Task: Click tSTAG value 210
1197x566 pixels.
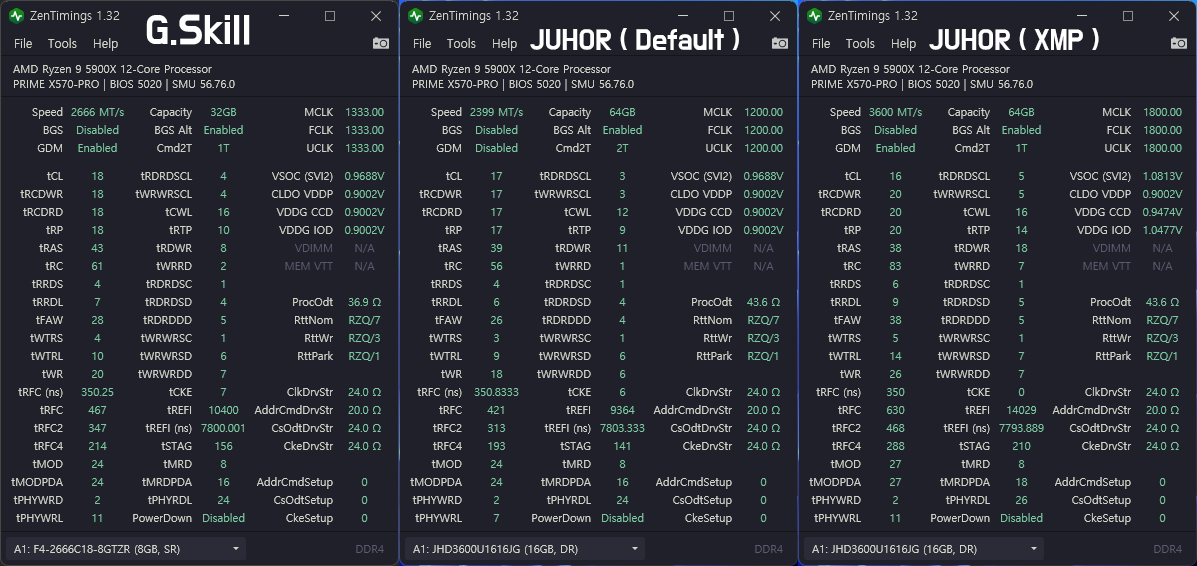Action: [1021, 446]
